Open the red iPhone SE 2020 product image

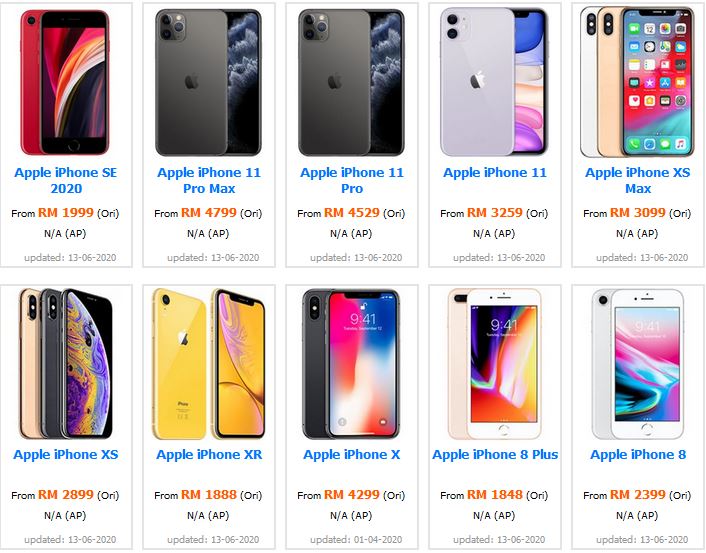[65, 82]
